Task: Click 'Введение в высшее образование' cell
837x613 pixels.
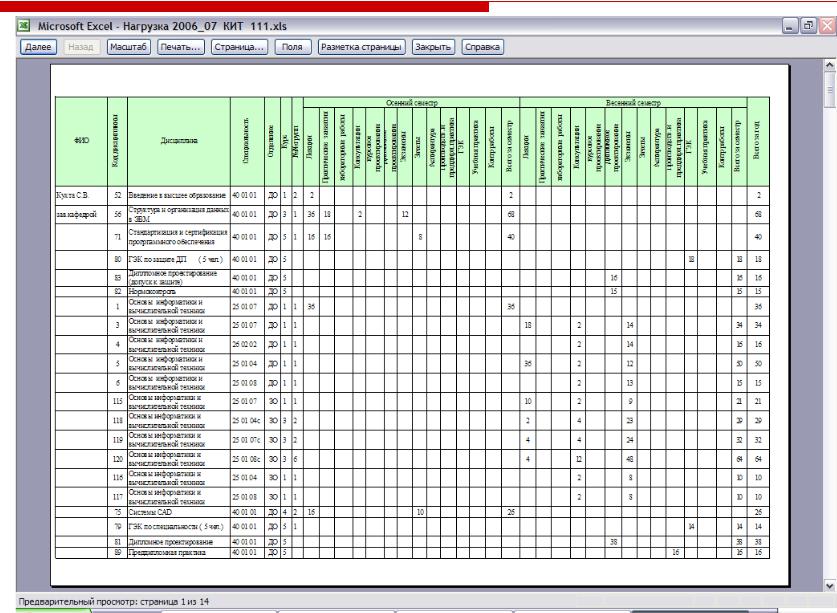Action: 177,195
